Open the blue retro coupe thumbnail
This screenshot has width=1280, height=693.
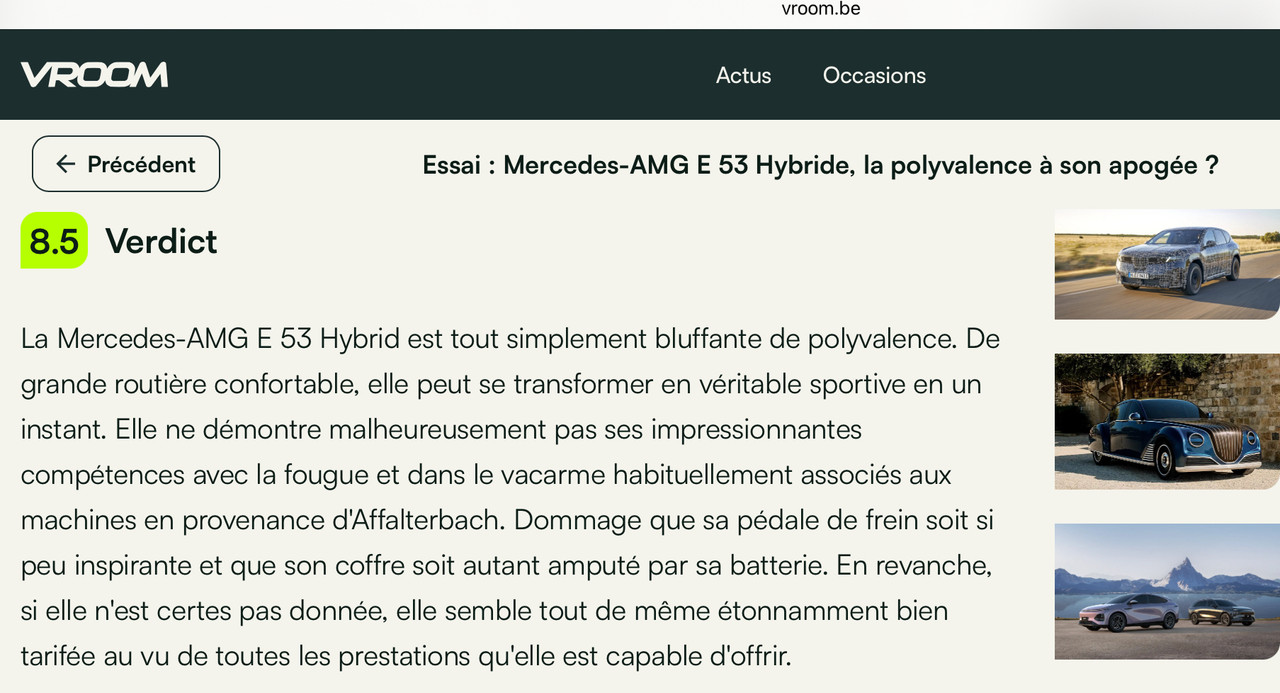[x=1167, y=421]
